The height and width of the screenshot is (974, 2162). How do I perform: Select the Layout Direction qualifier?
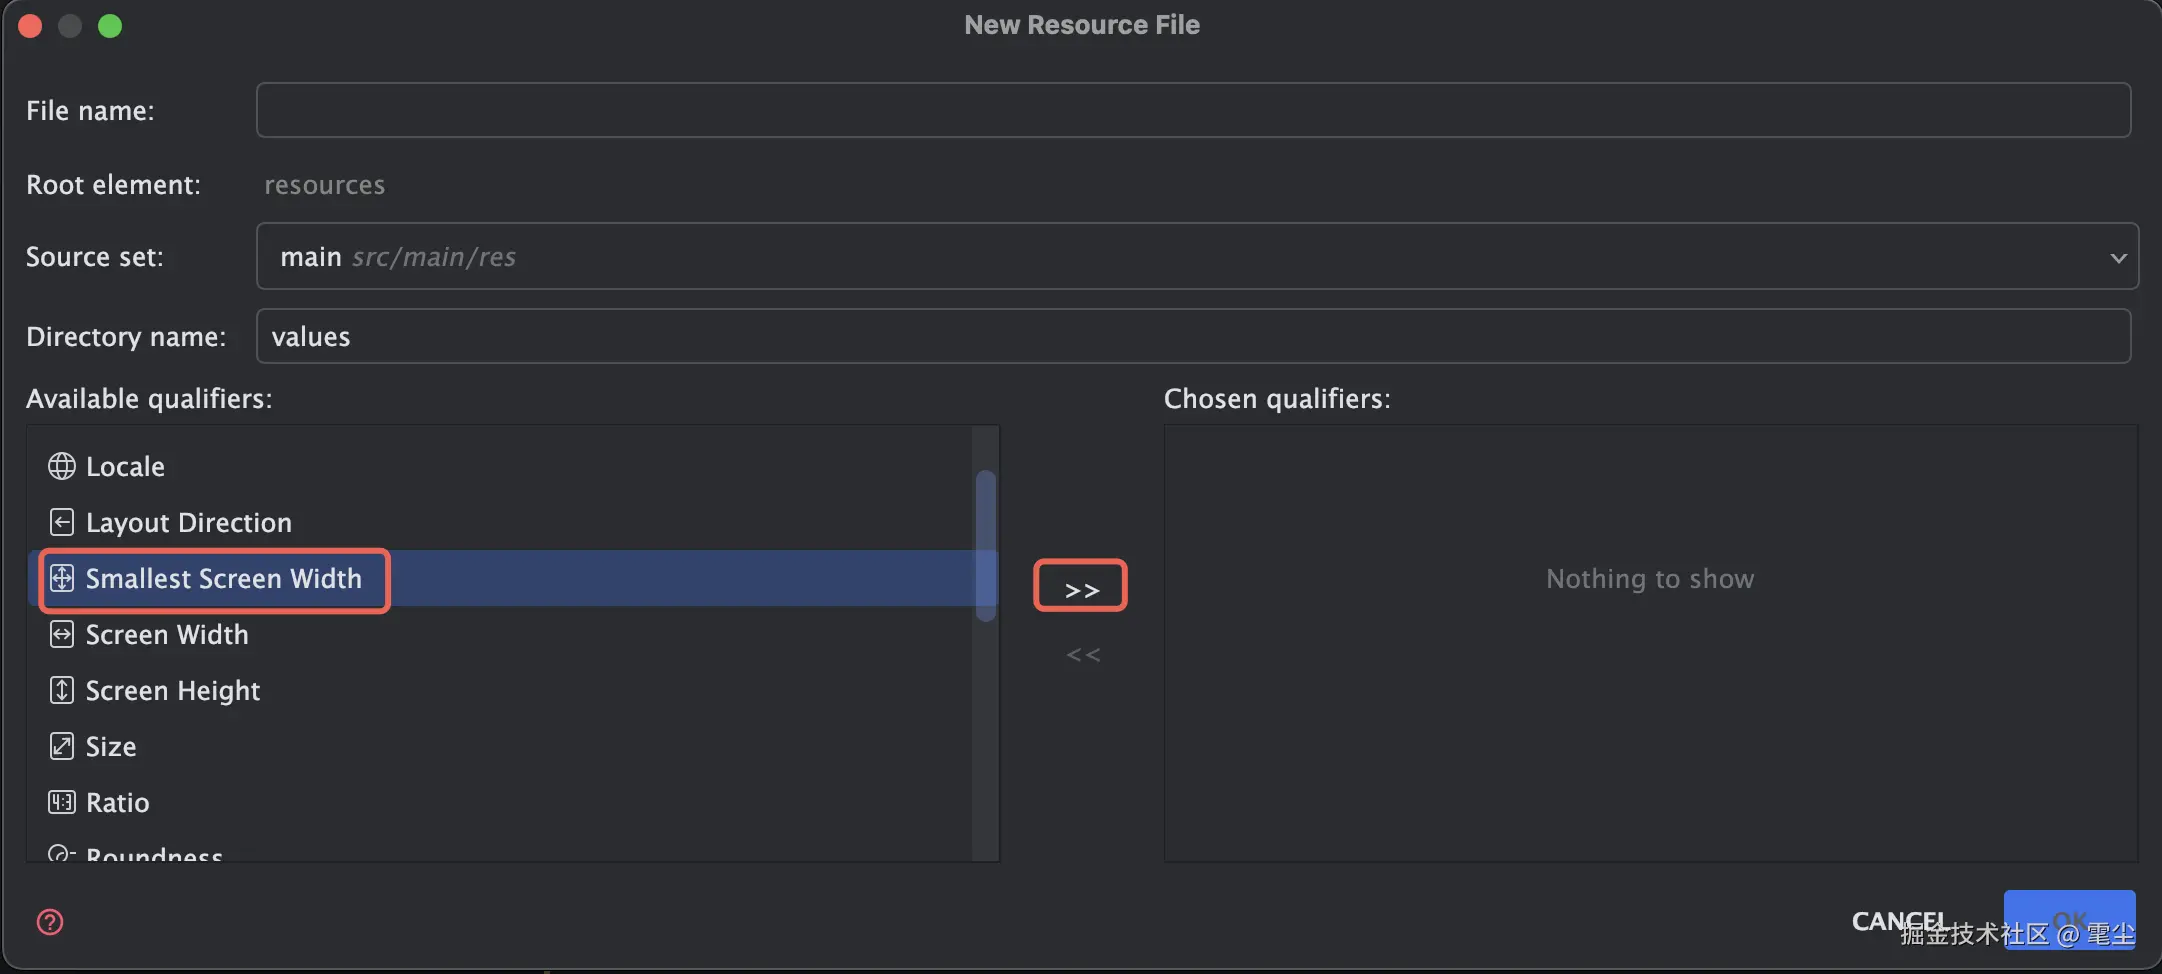click(188, 523)
